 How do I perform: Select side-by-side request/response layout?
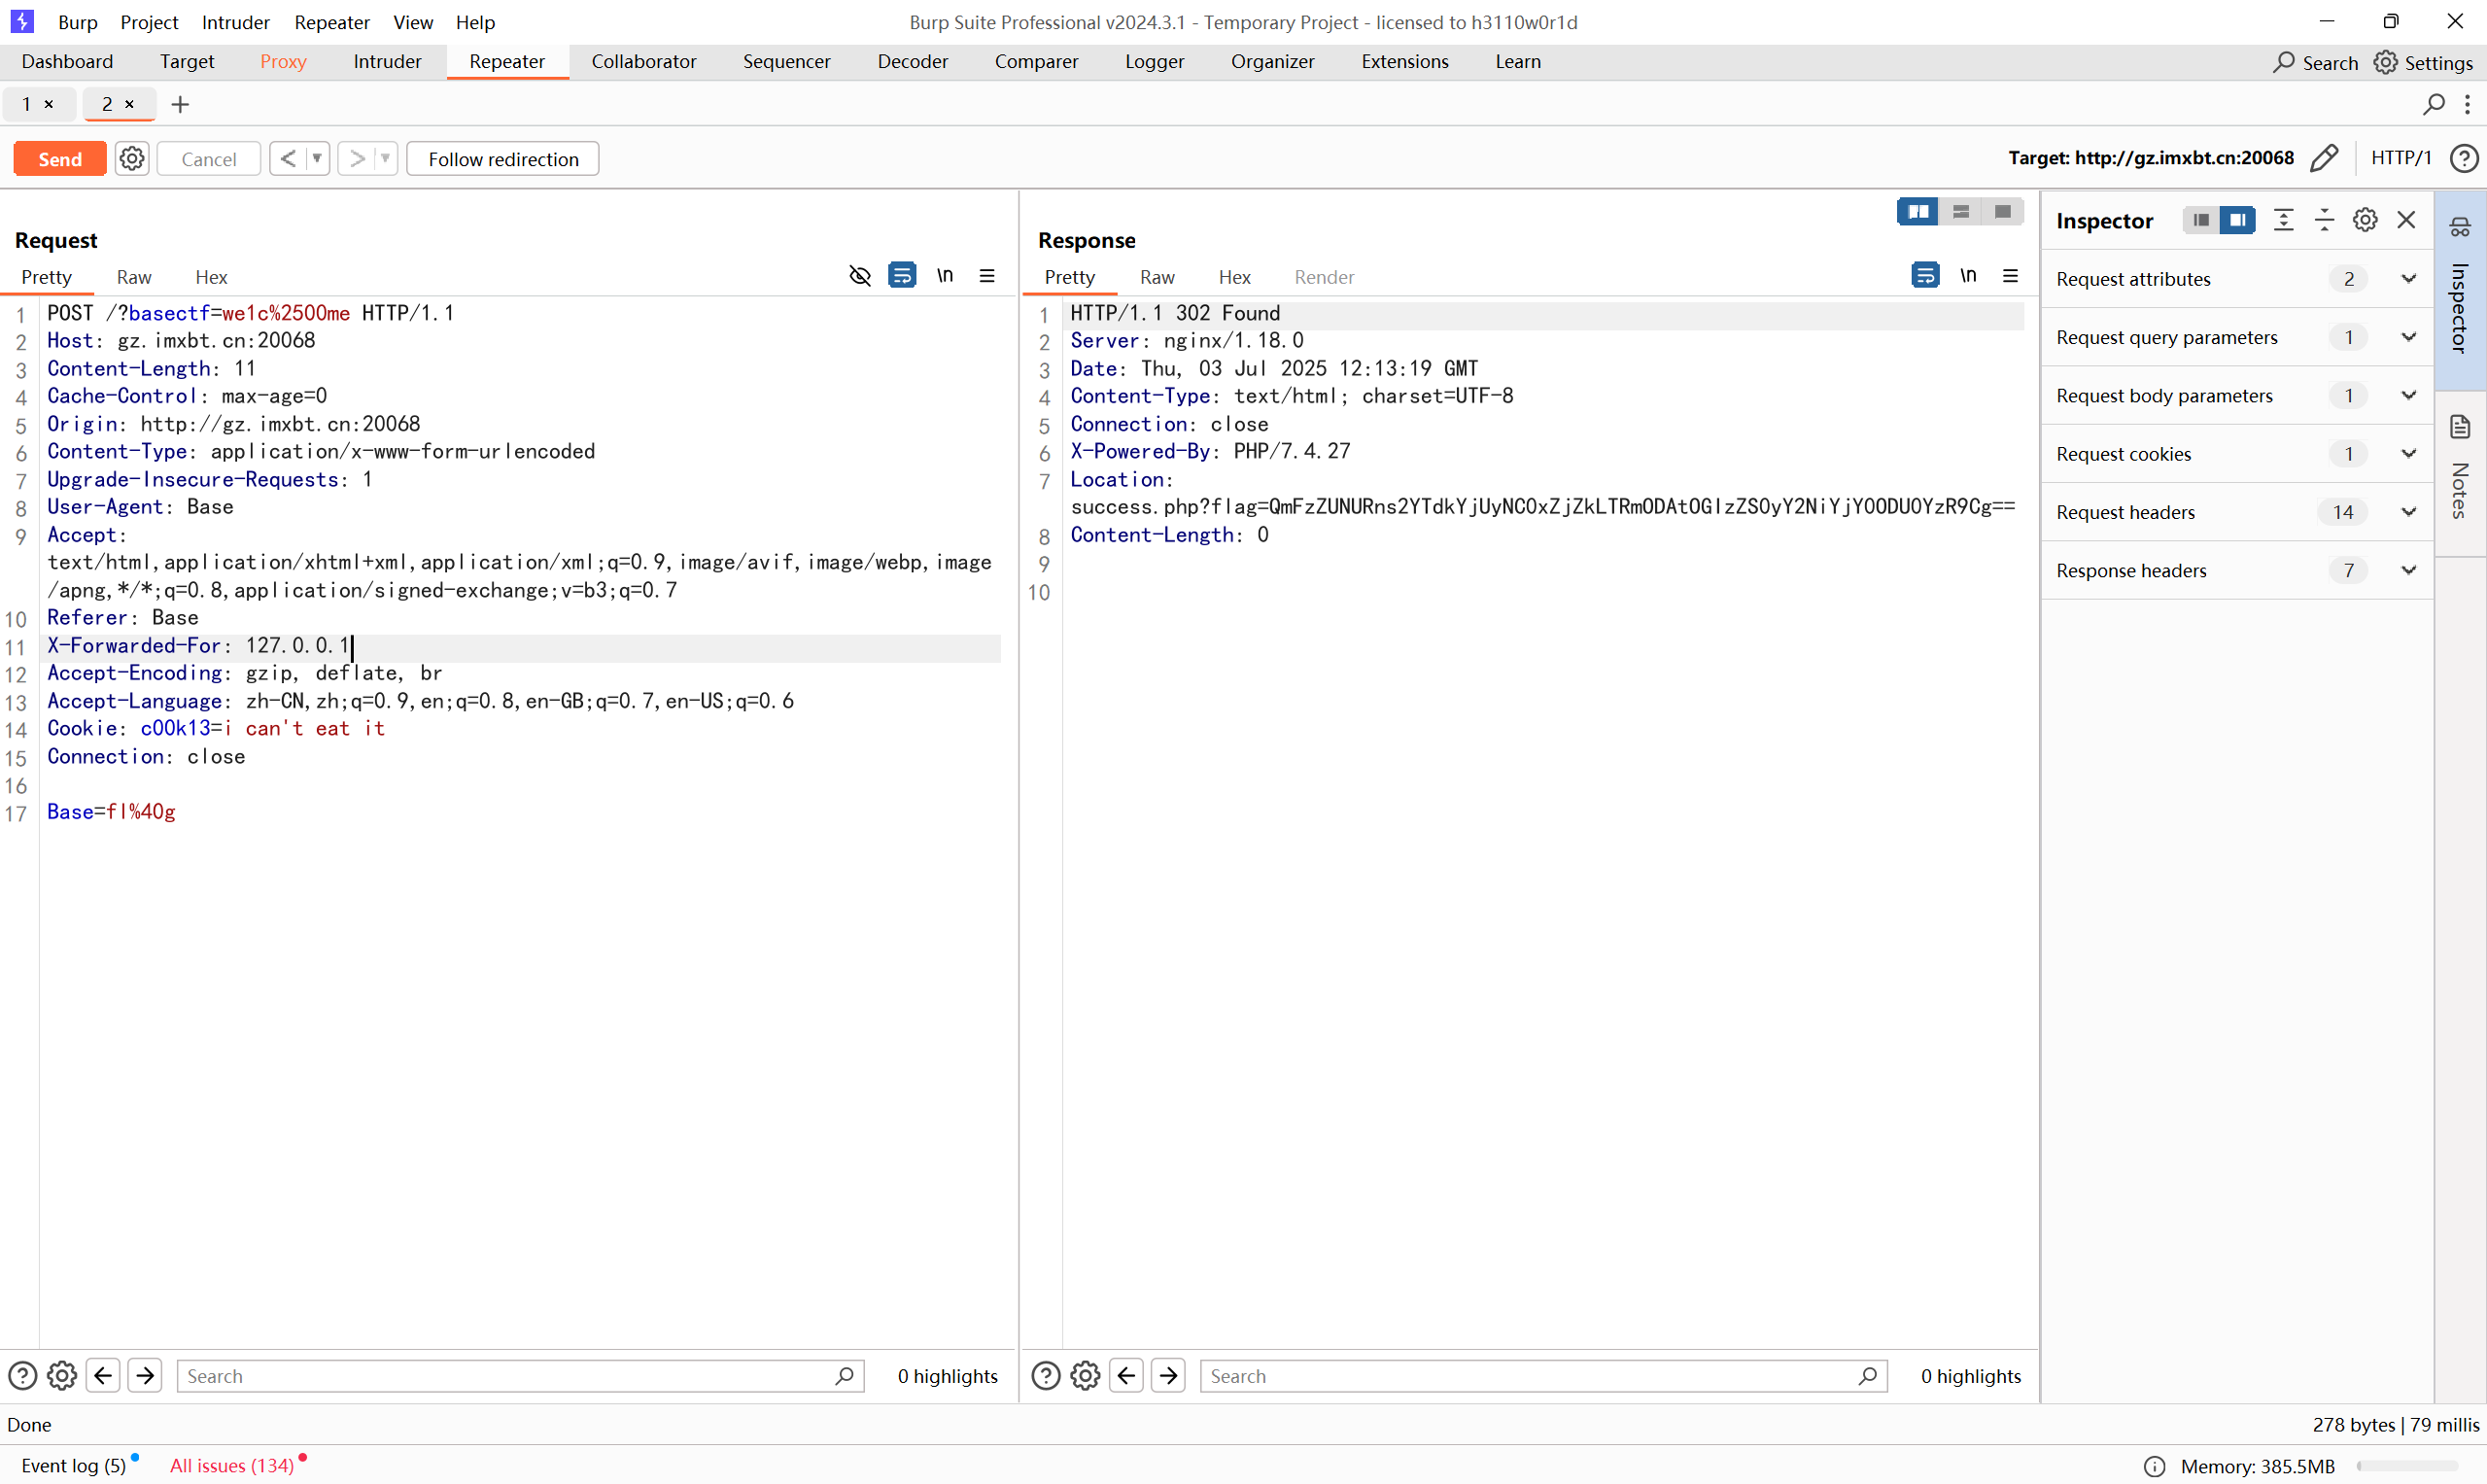tap(1918, 211)
